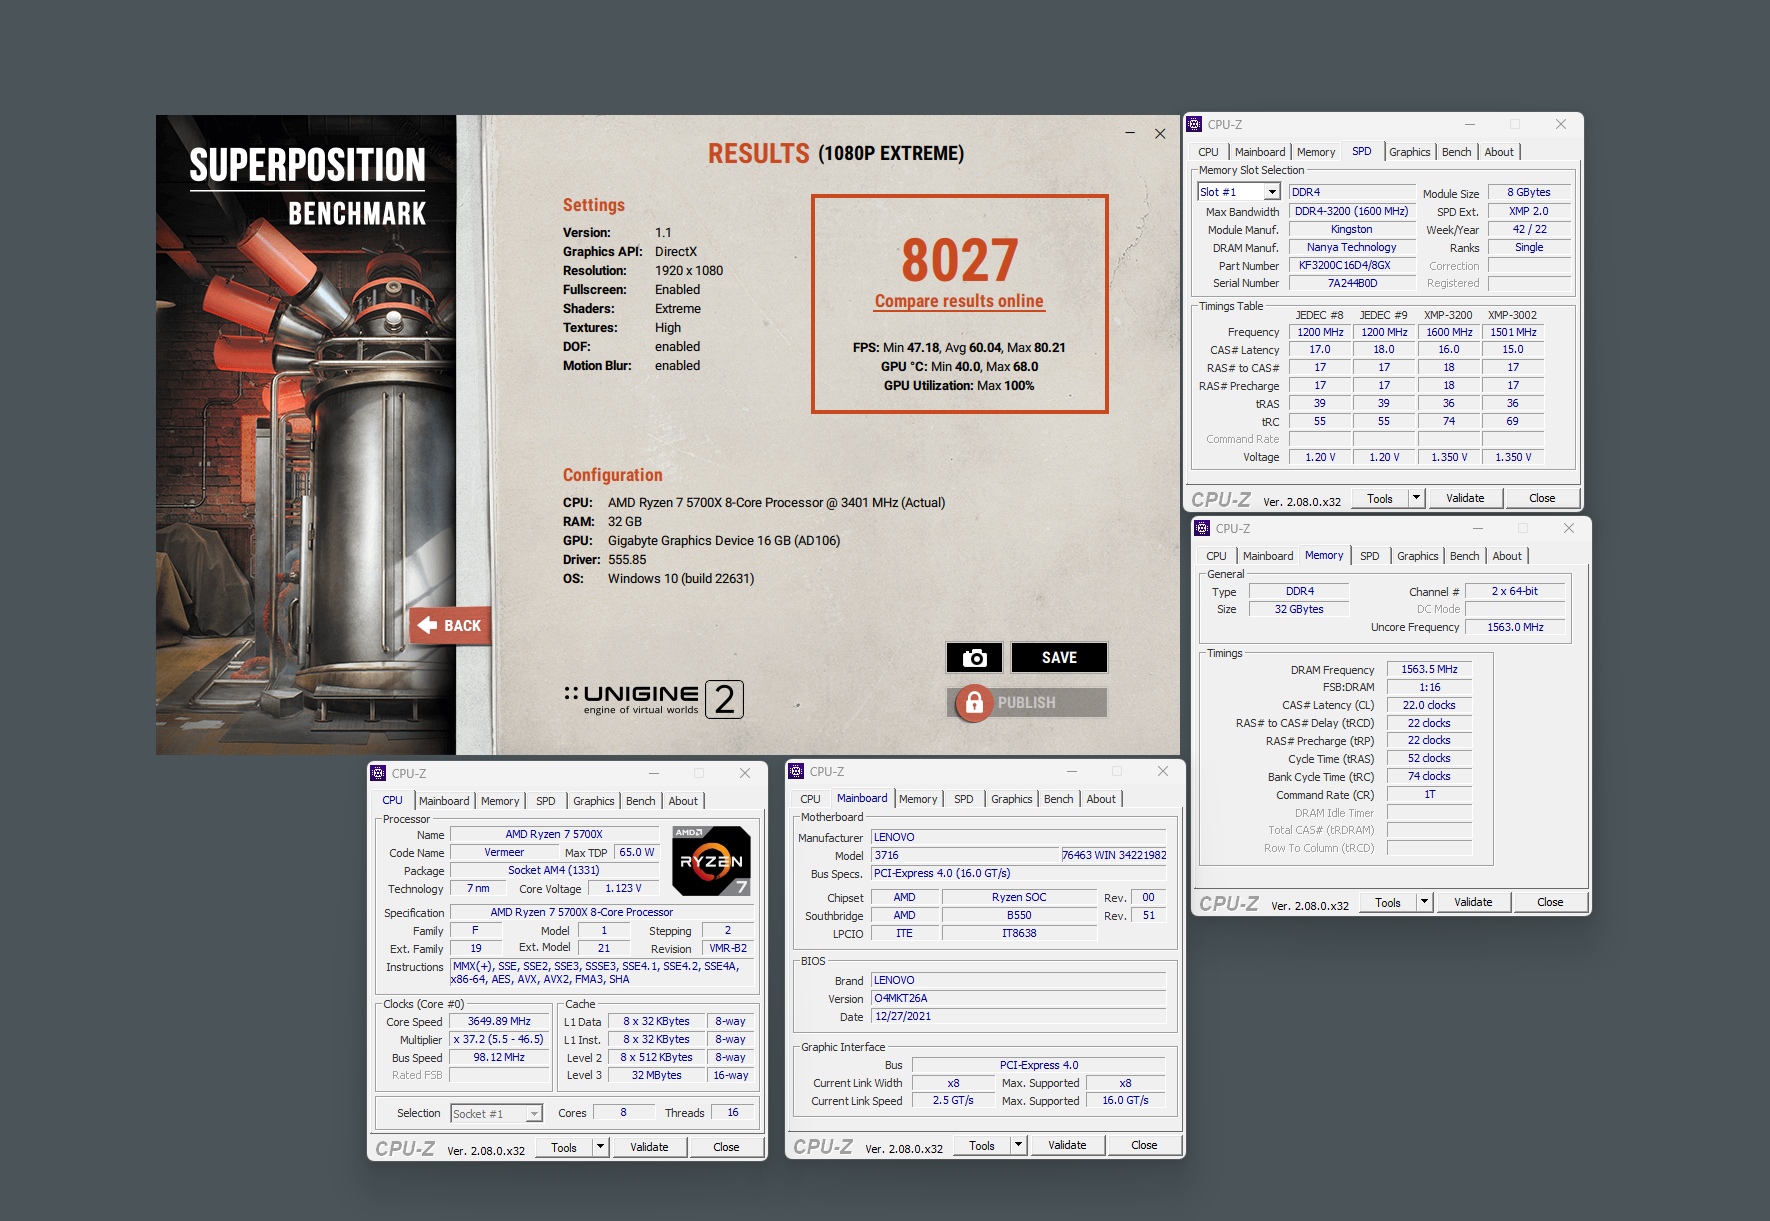Click Uncore Frequency 1563.0 MHz value
The width and height of the screenshot is (1770, 1221).
1515,627
